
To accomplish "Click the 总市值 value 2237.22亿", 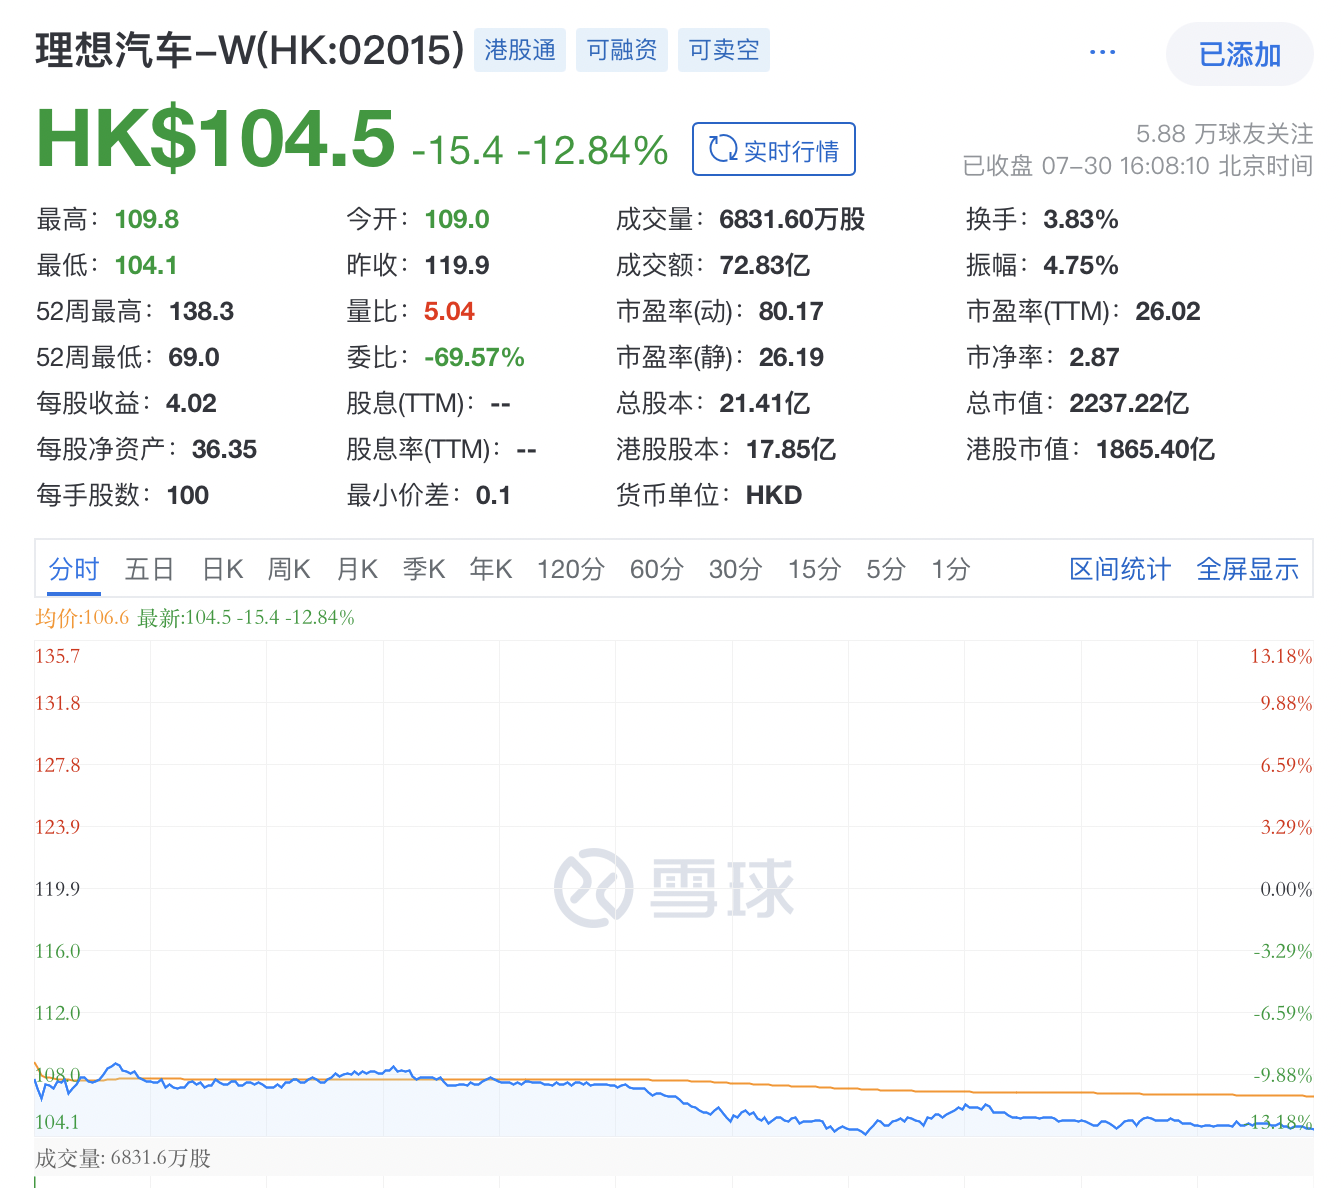I will click(1129, 403).
